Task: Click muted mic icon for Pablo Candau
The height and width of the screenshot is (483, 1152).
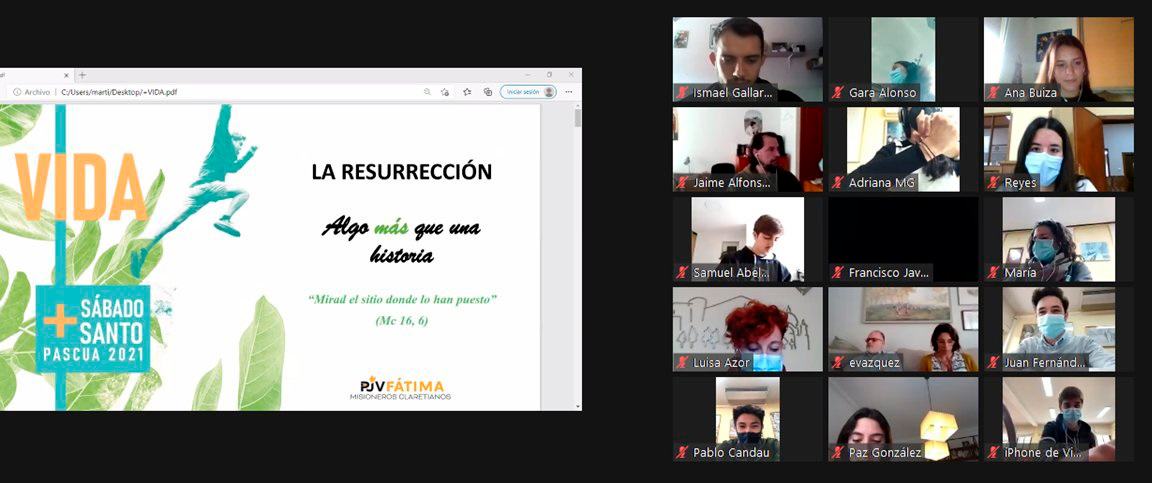Action: coord(682,453)
